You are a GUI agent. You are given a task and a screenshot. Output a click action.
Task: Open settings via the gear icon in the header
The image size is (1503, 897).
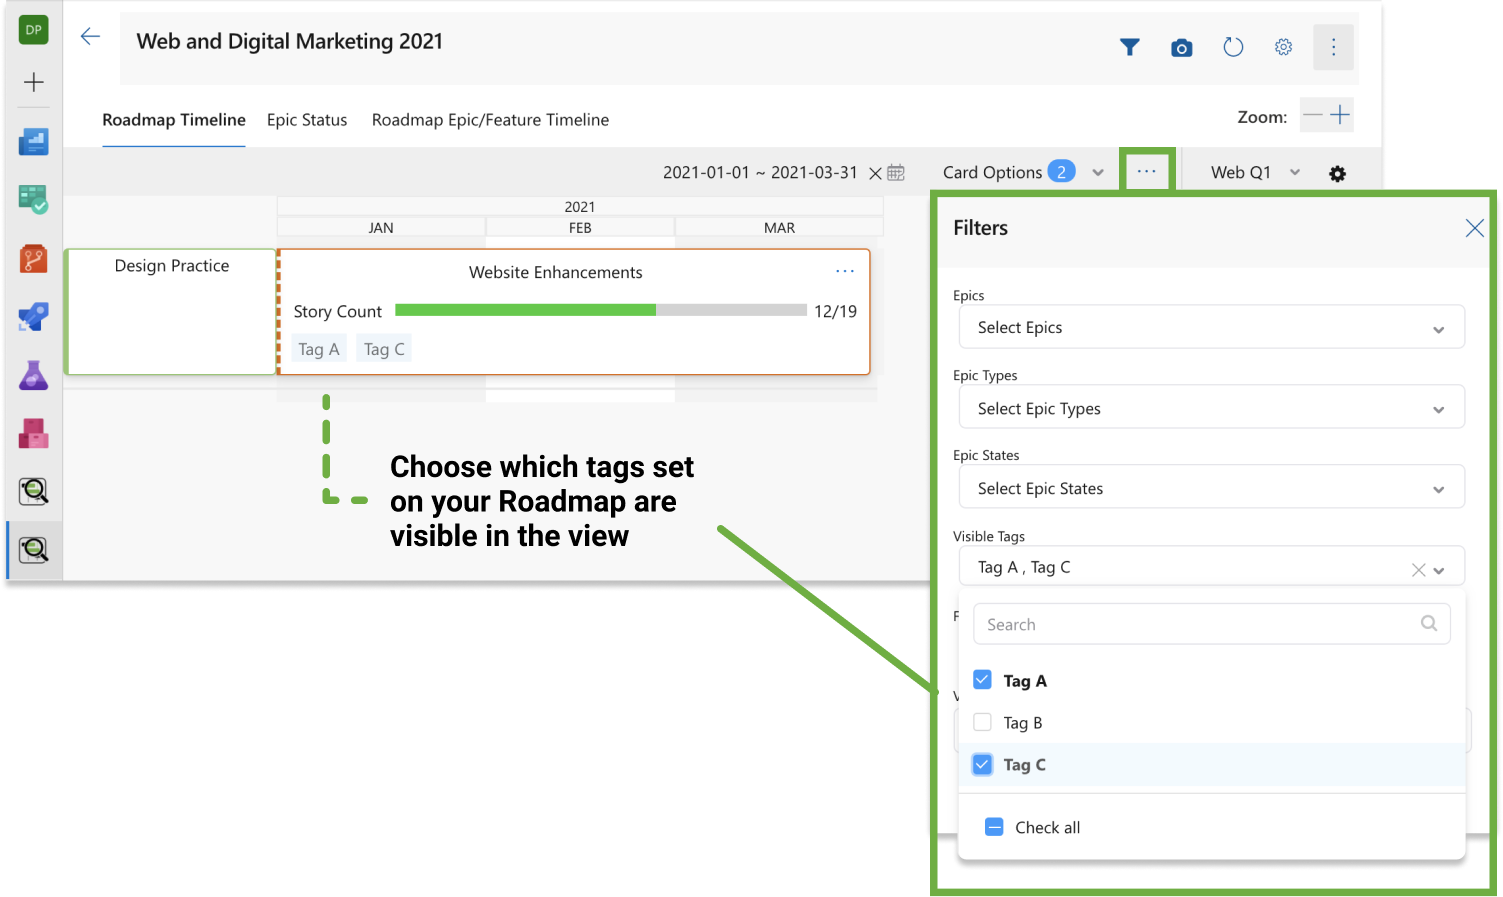(1283, 46)
